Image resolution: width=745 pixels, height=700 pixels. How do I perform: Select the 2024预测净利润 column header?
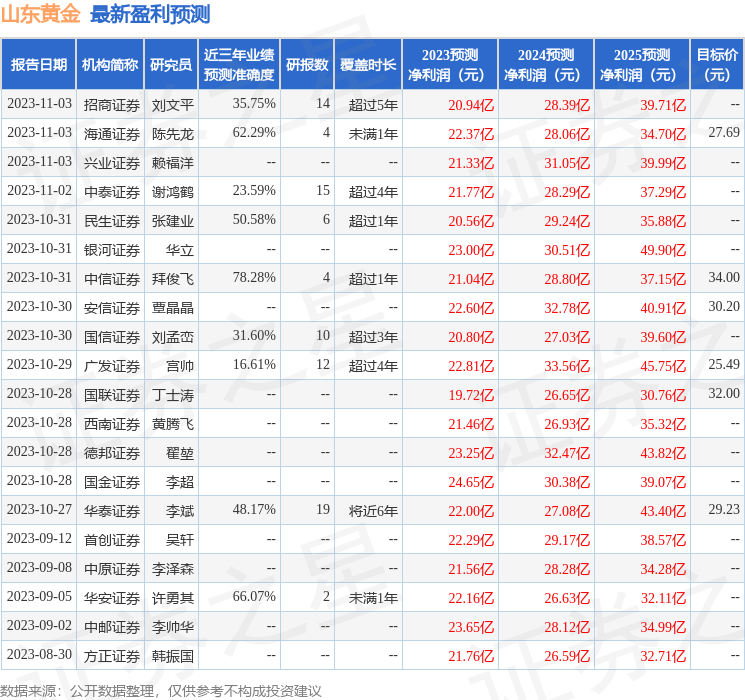[546, 65]
